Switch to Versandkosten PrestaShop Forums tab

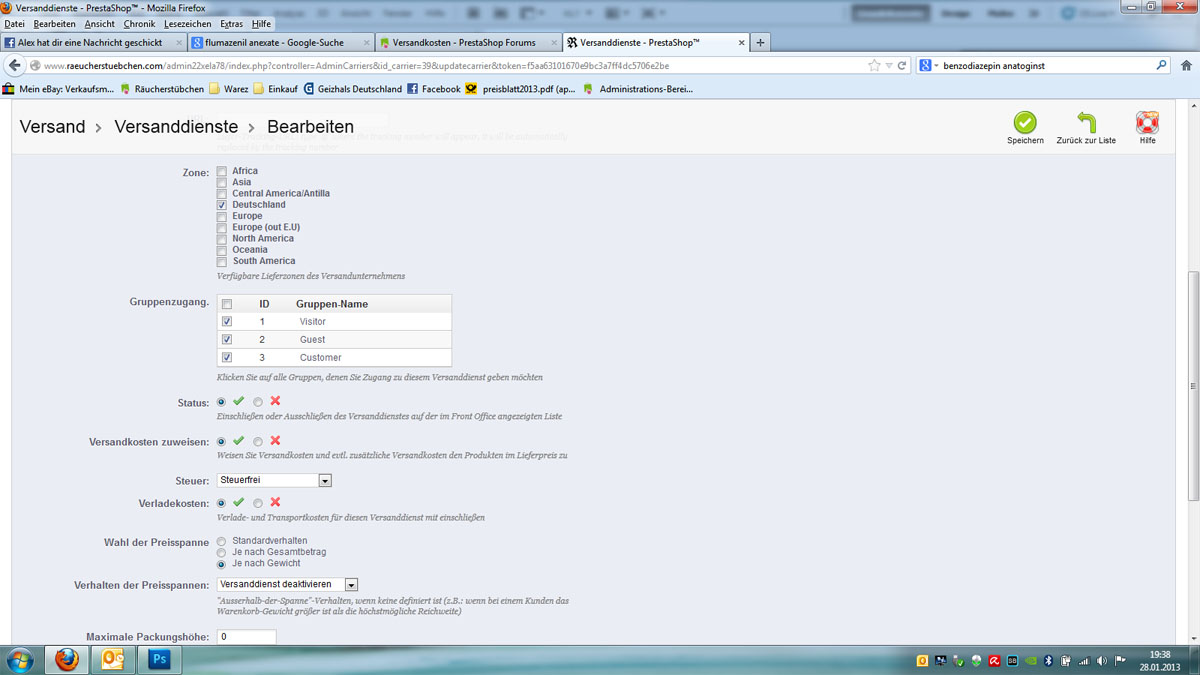pyautogui.click(x=468, y=43)
